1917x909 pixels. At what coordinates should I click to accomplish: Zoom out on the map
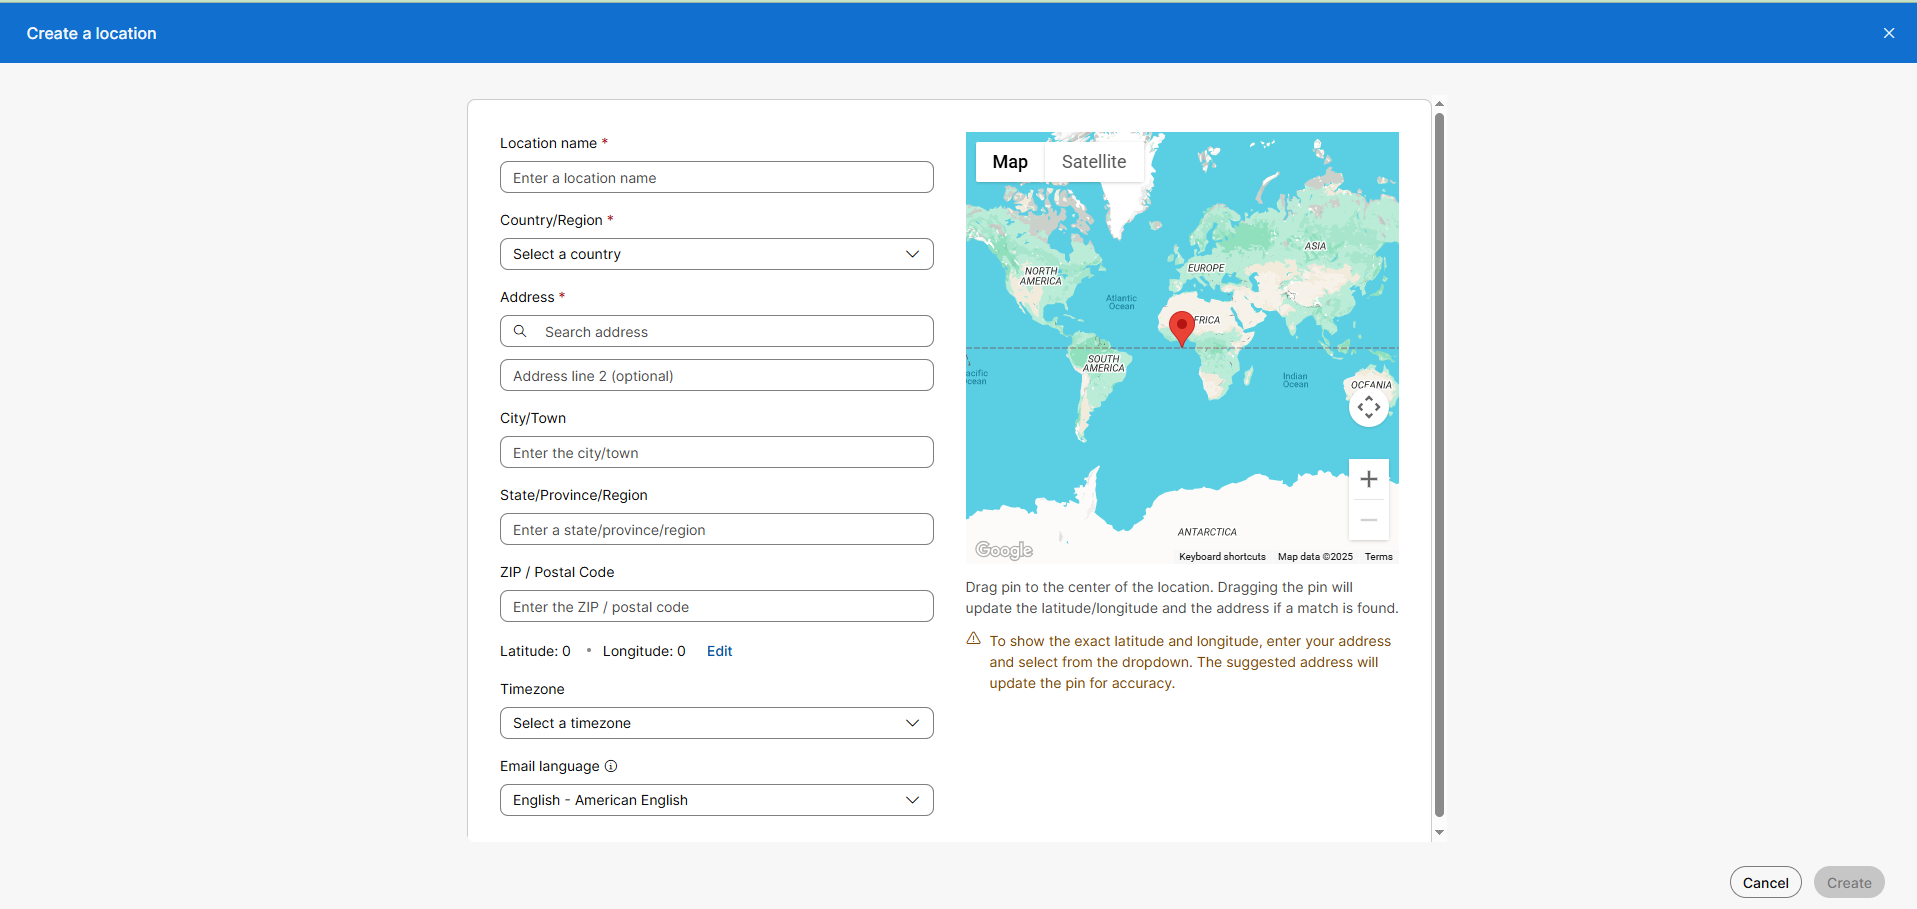pos(1368,520)
